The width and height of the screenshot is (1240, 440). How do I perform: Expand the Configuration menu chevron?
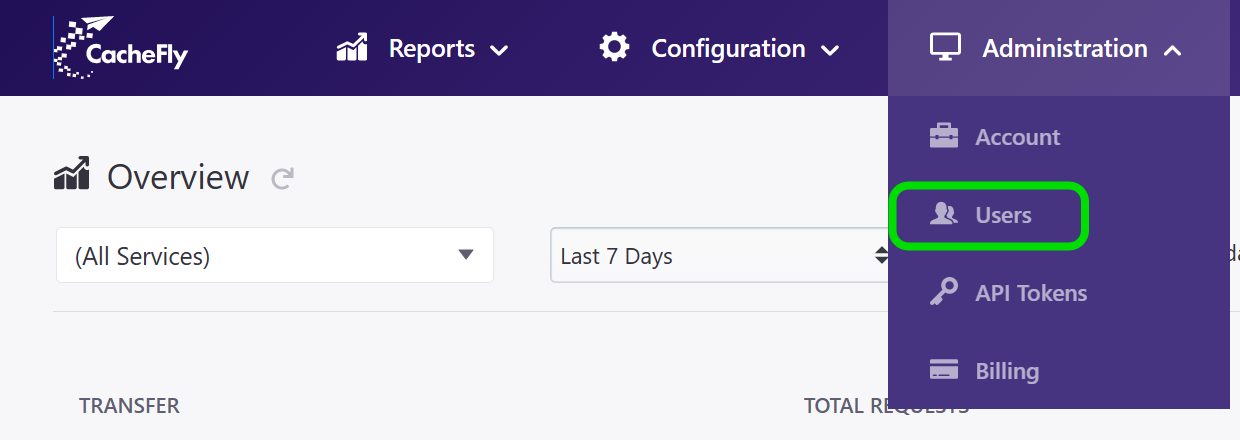829,49
